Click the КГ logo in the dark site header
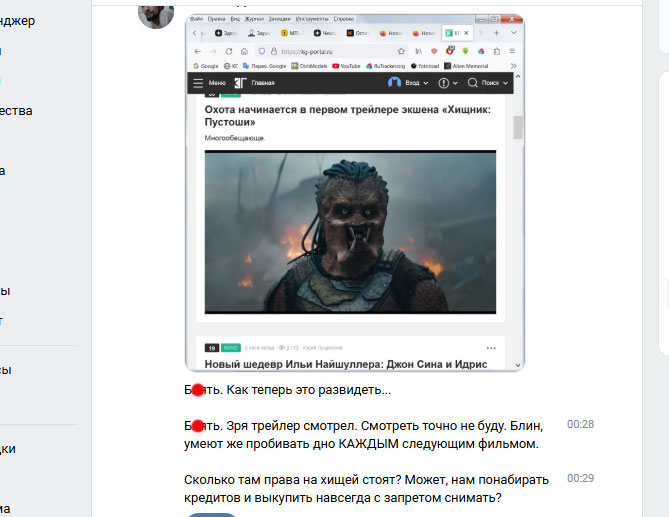 [241, 83]
